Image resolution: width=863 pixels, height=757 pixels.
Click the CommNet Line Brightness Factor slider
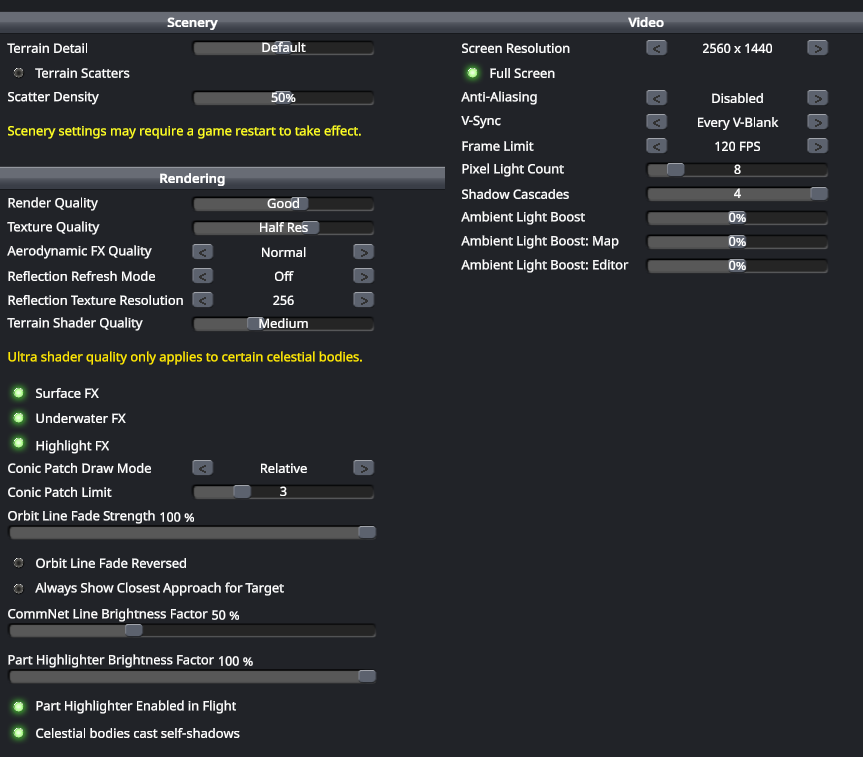[192, 631]
